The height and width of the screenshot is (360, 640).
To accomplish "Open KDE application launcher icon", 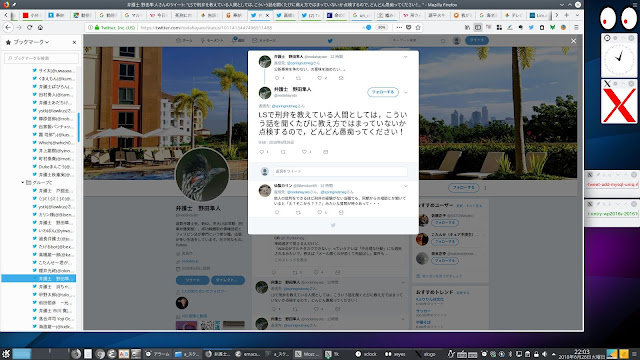I will pos(6,354).
